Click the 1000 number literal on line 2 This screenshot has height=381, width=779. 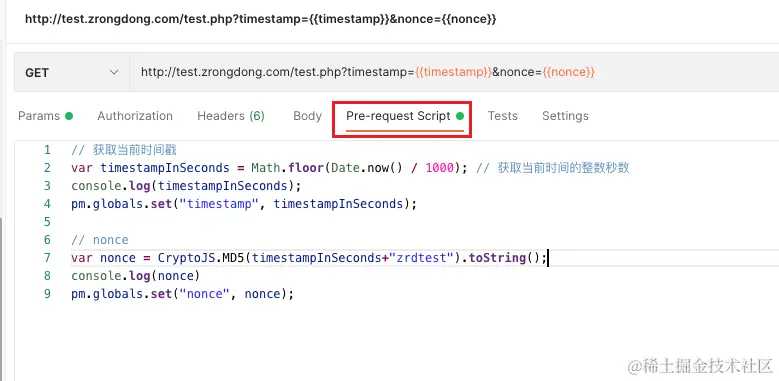pyautogui.click(x=439, y=168)
